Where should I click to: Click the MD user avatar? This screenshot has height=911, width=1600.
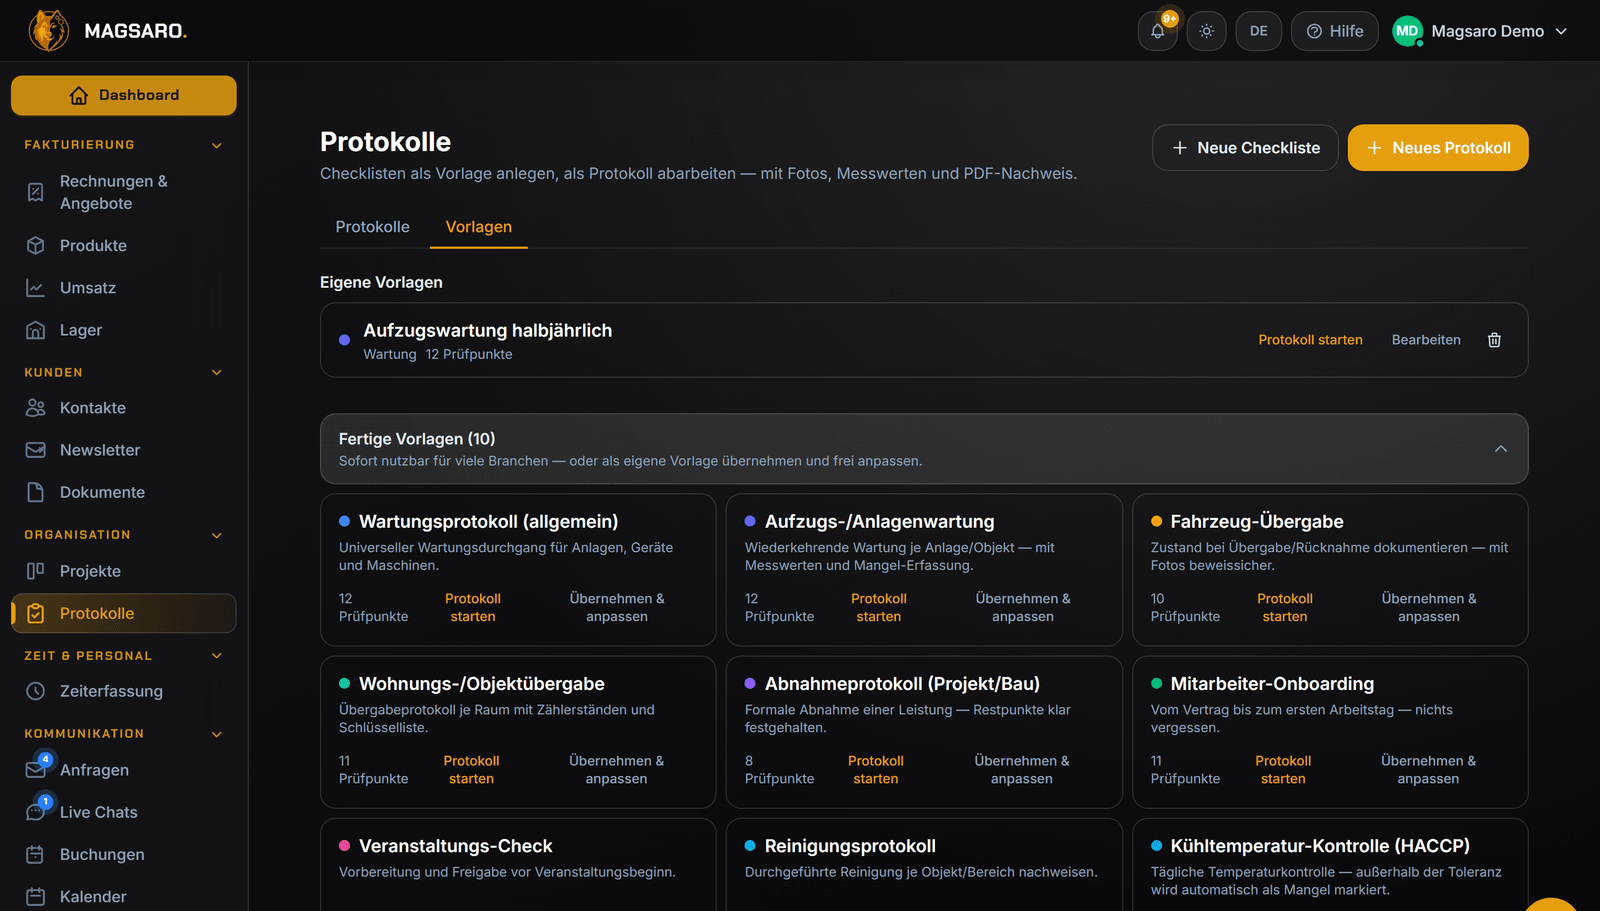coord(1407,31)
